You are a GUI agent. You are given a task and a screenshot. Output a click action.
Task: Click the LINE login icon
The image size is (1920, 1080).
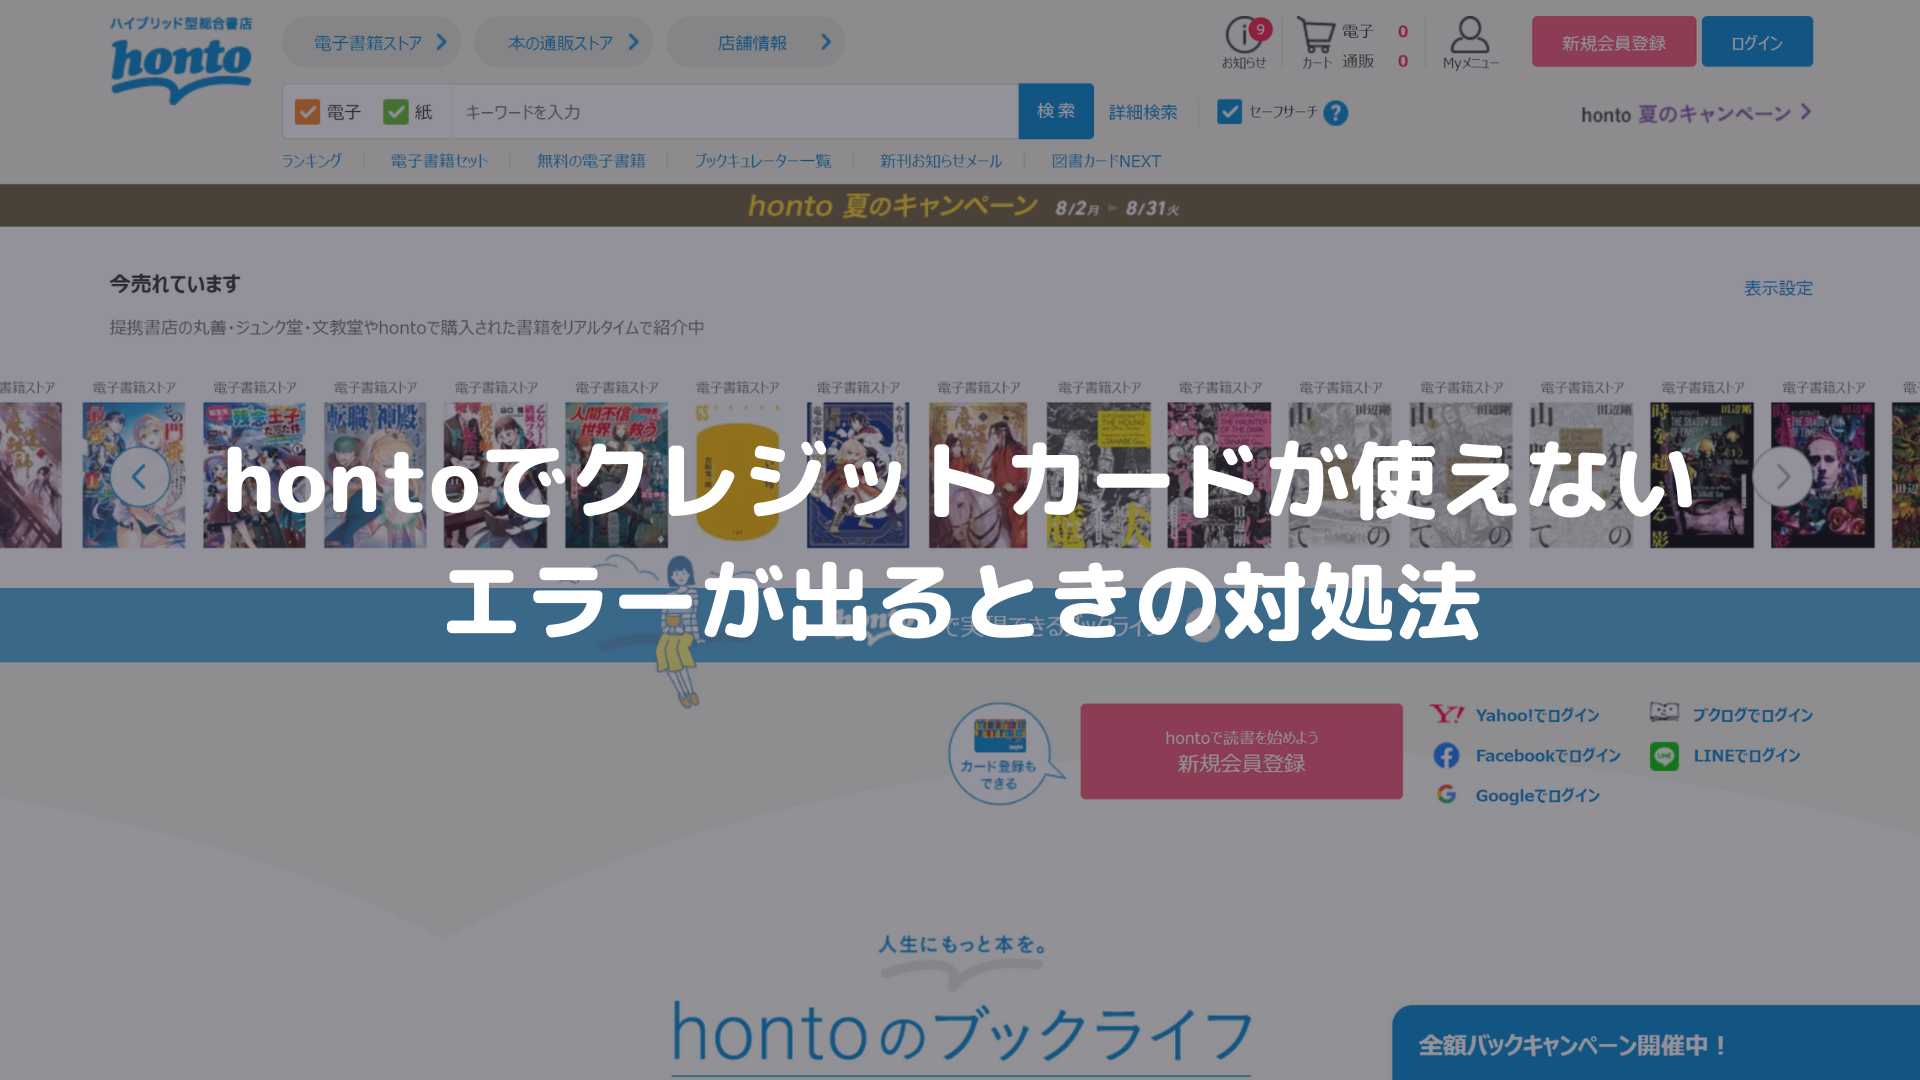(x=1664, y=756)
